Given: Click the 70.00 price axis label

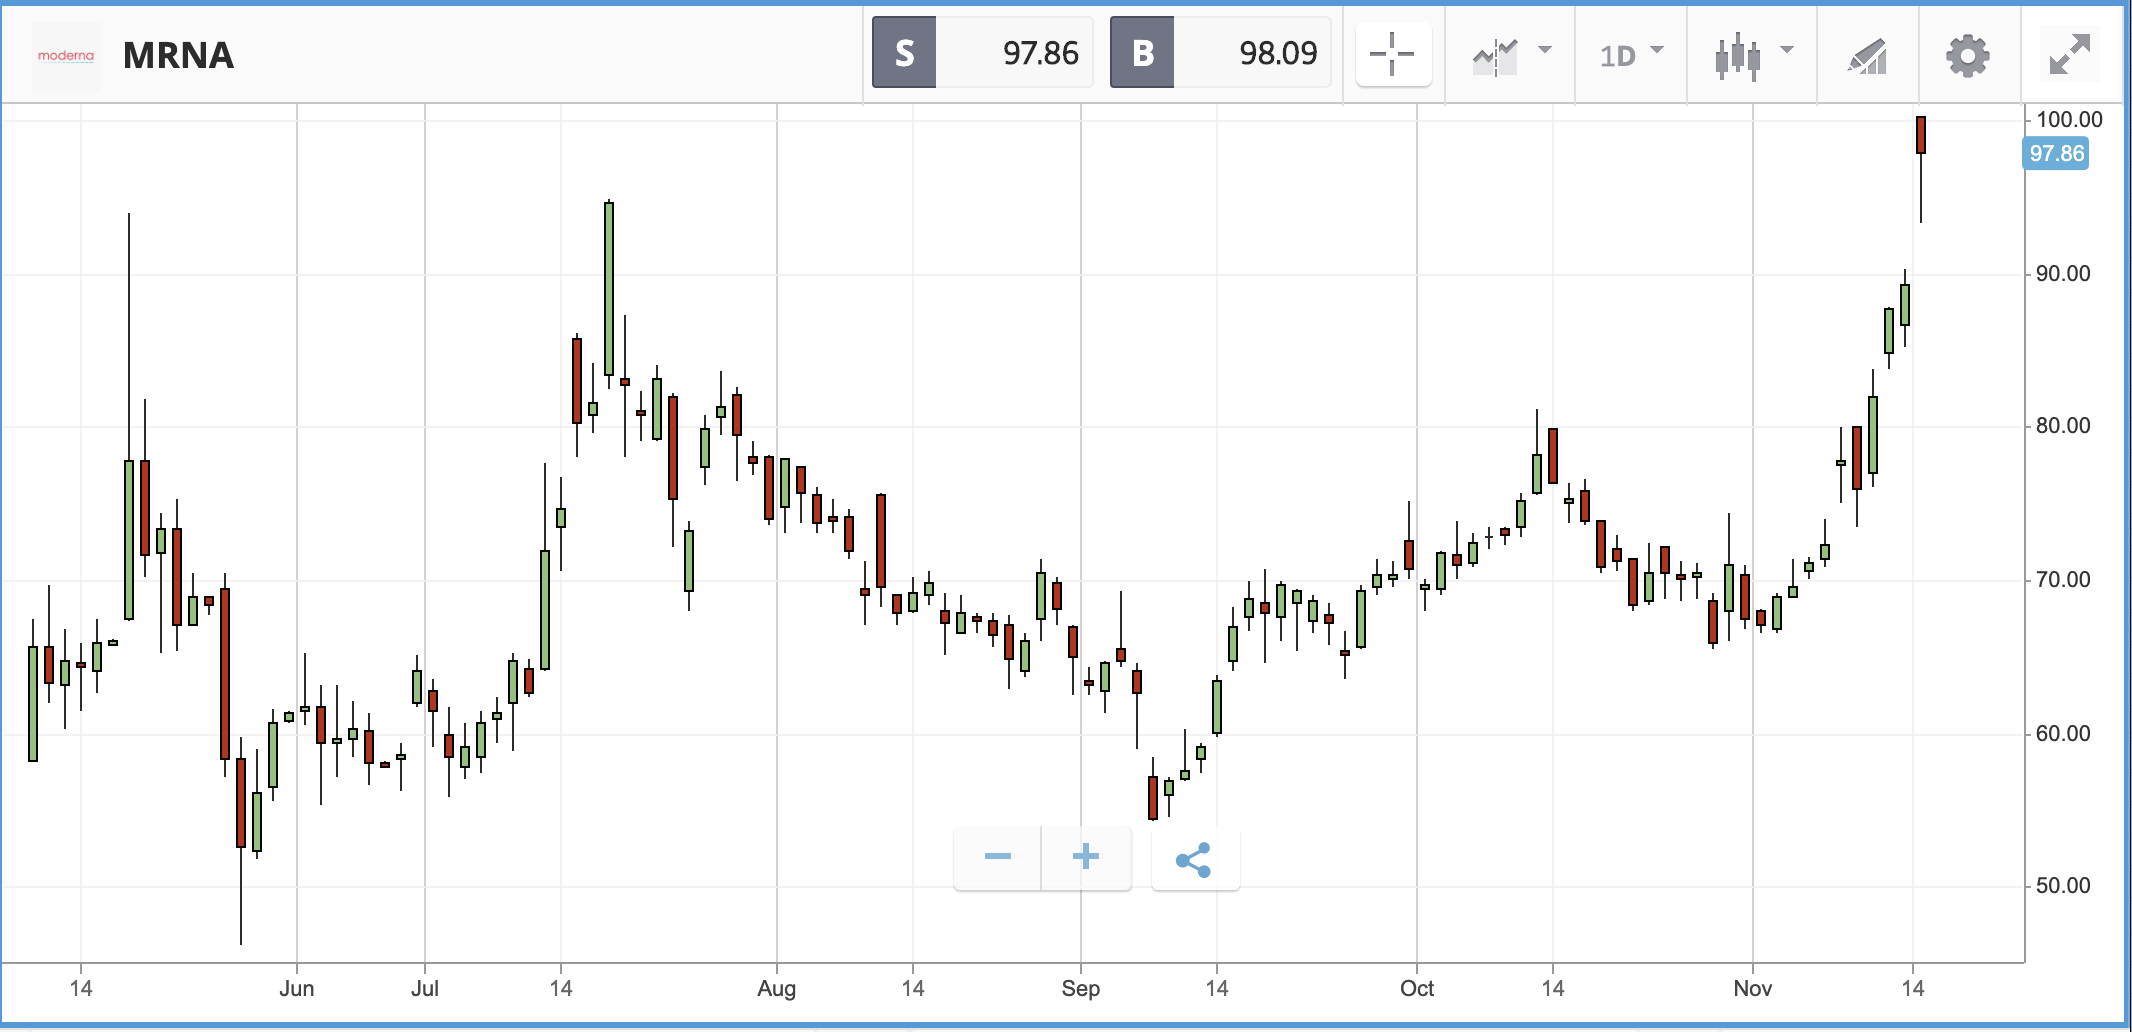Looking at the screenshot, I should tap(2063, 579).
